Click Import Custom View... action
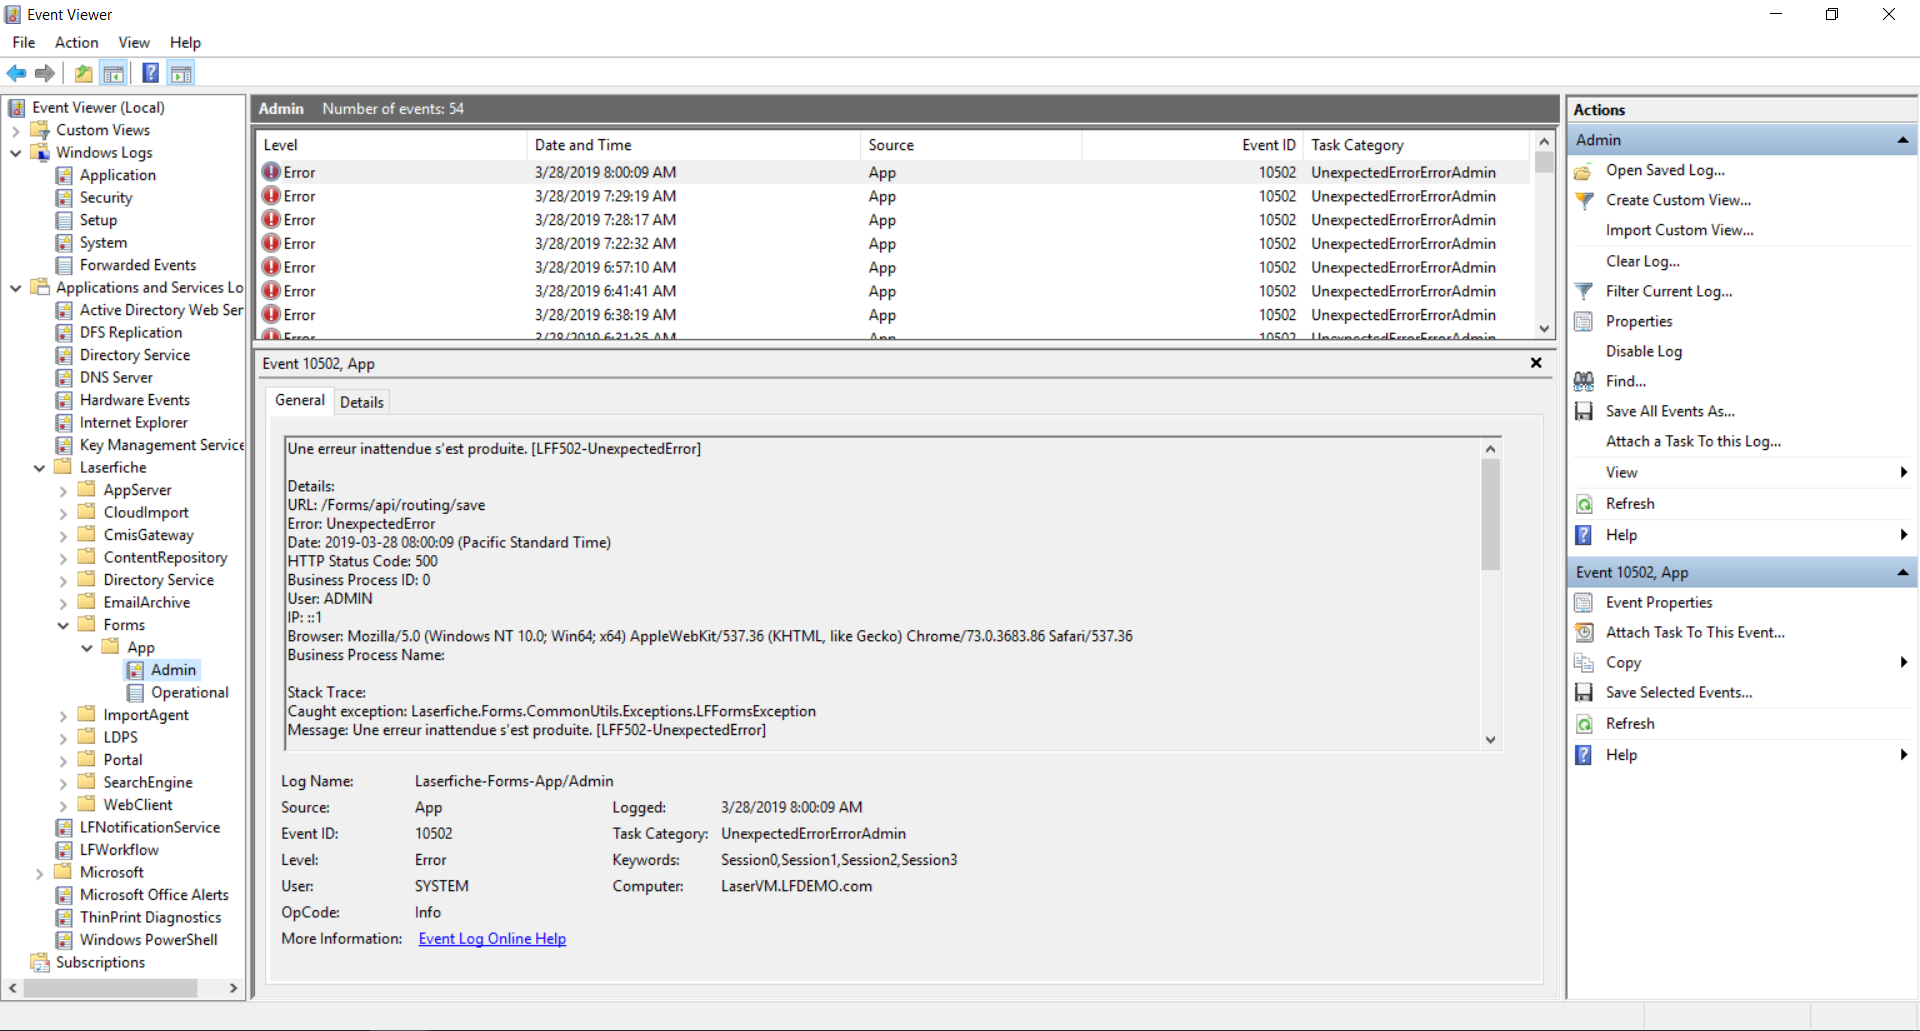 [x=1680, y=230]
